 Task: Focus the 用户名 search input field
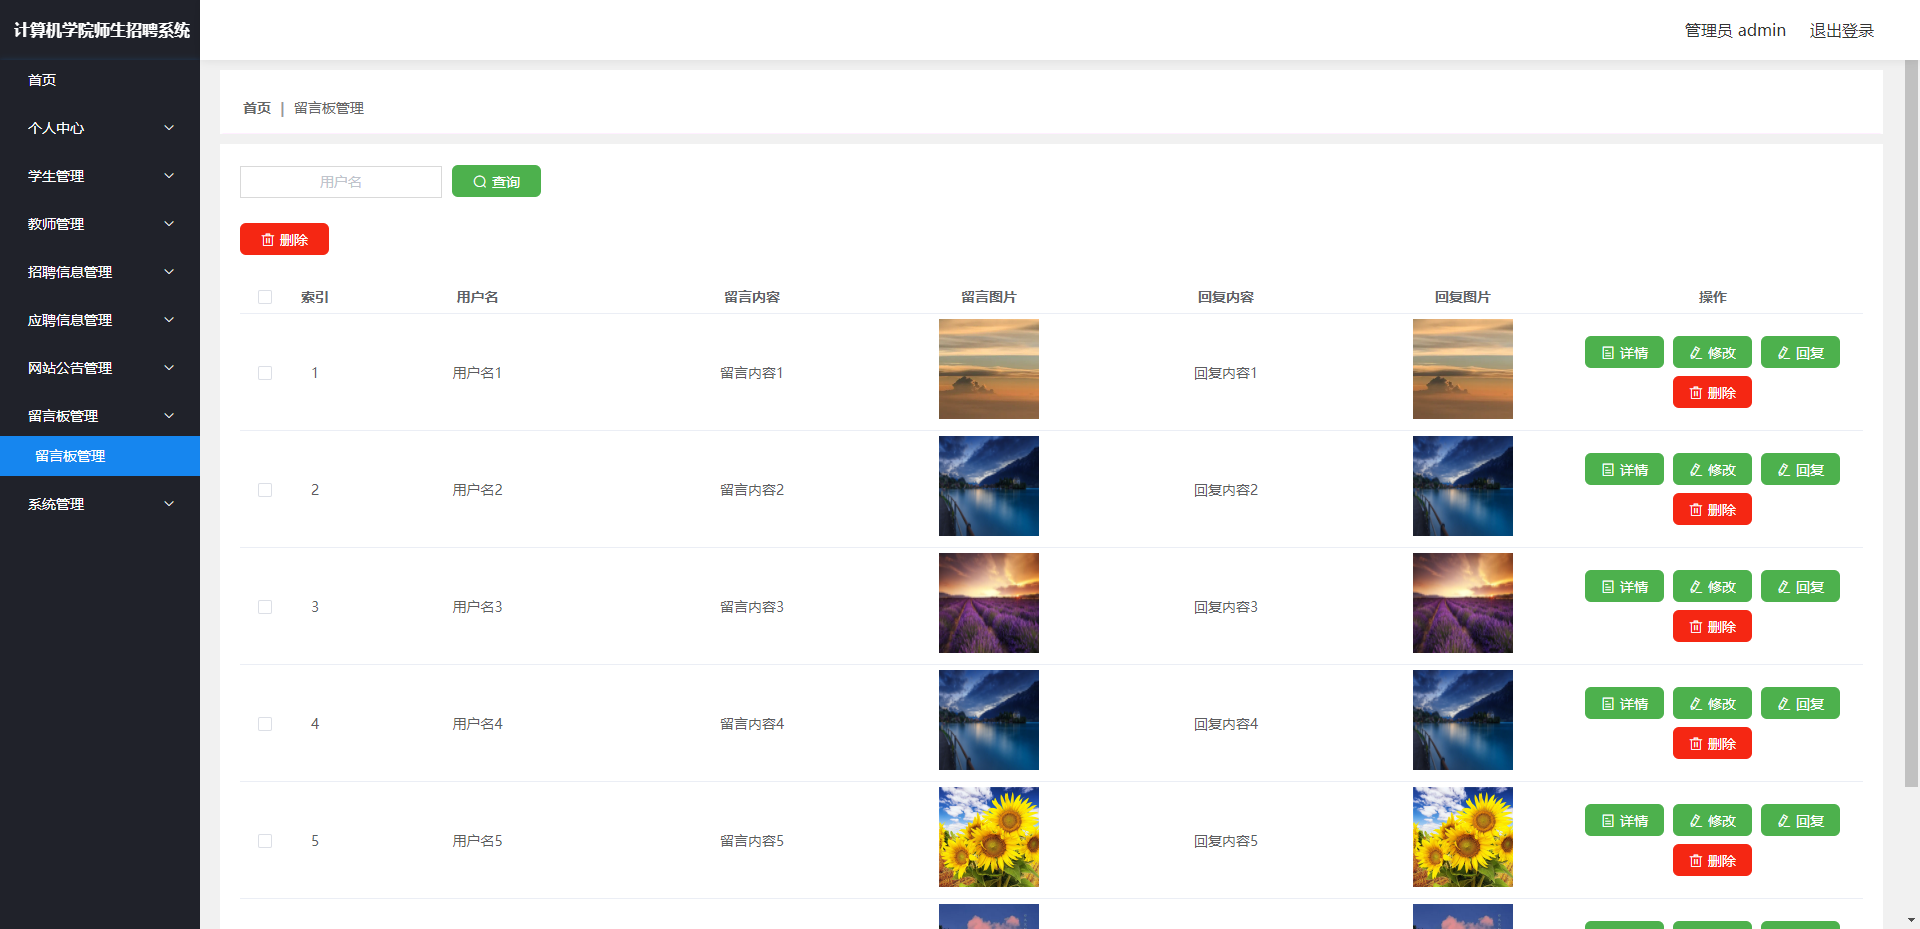click(341, 182)
